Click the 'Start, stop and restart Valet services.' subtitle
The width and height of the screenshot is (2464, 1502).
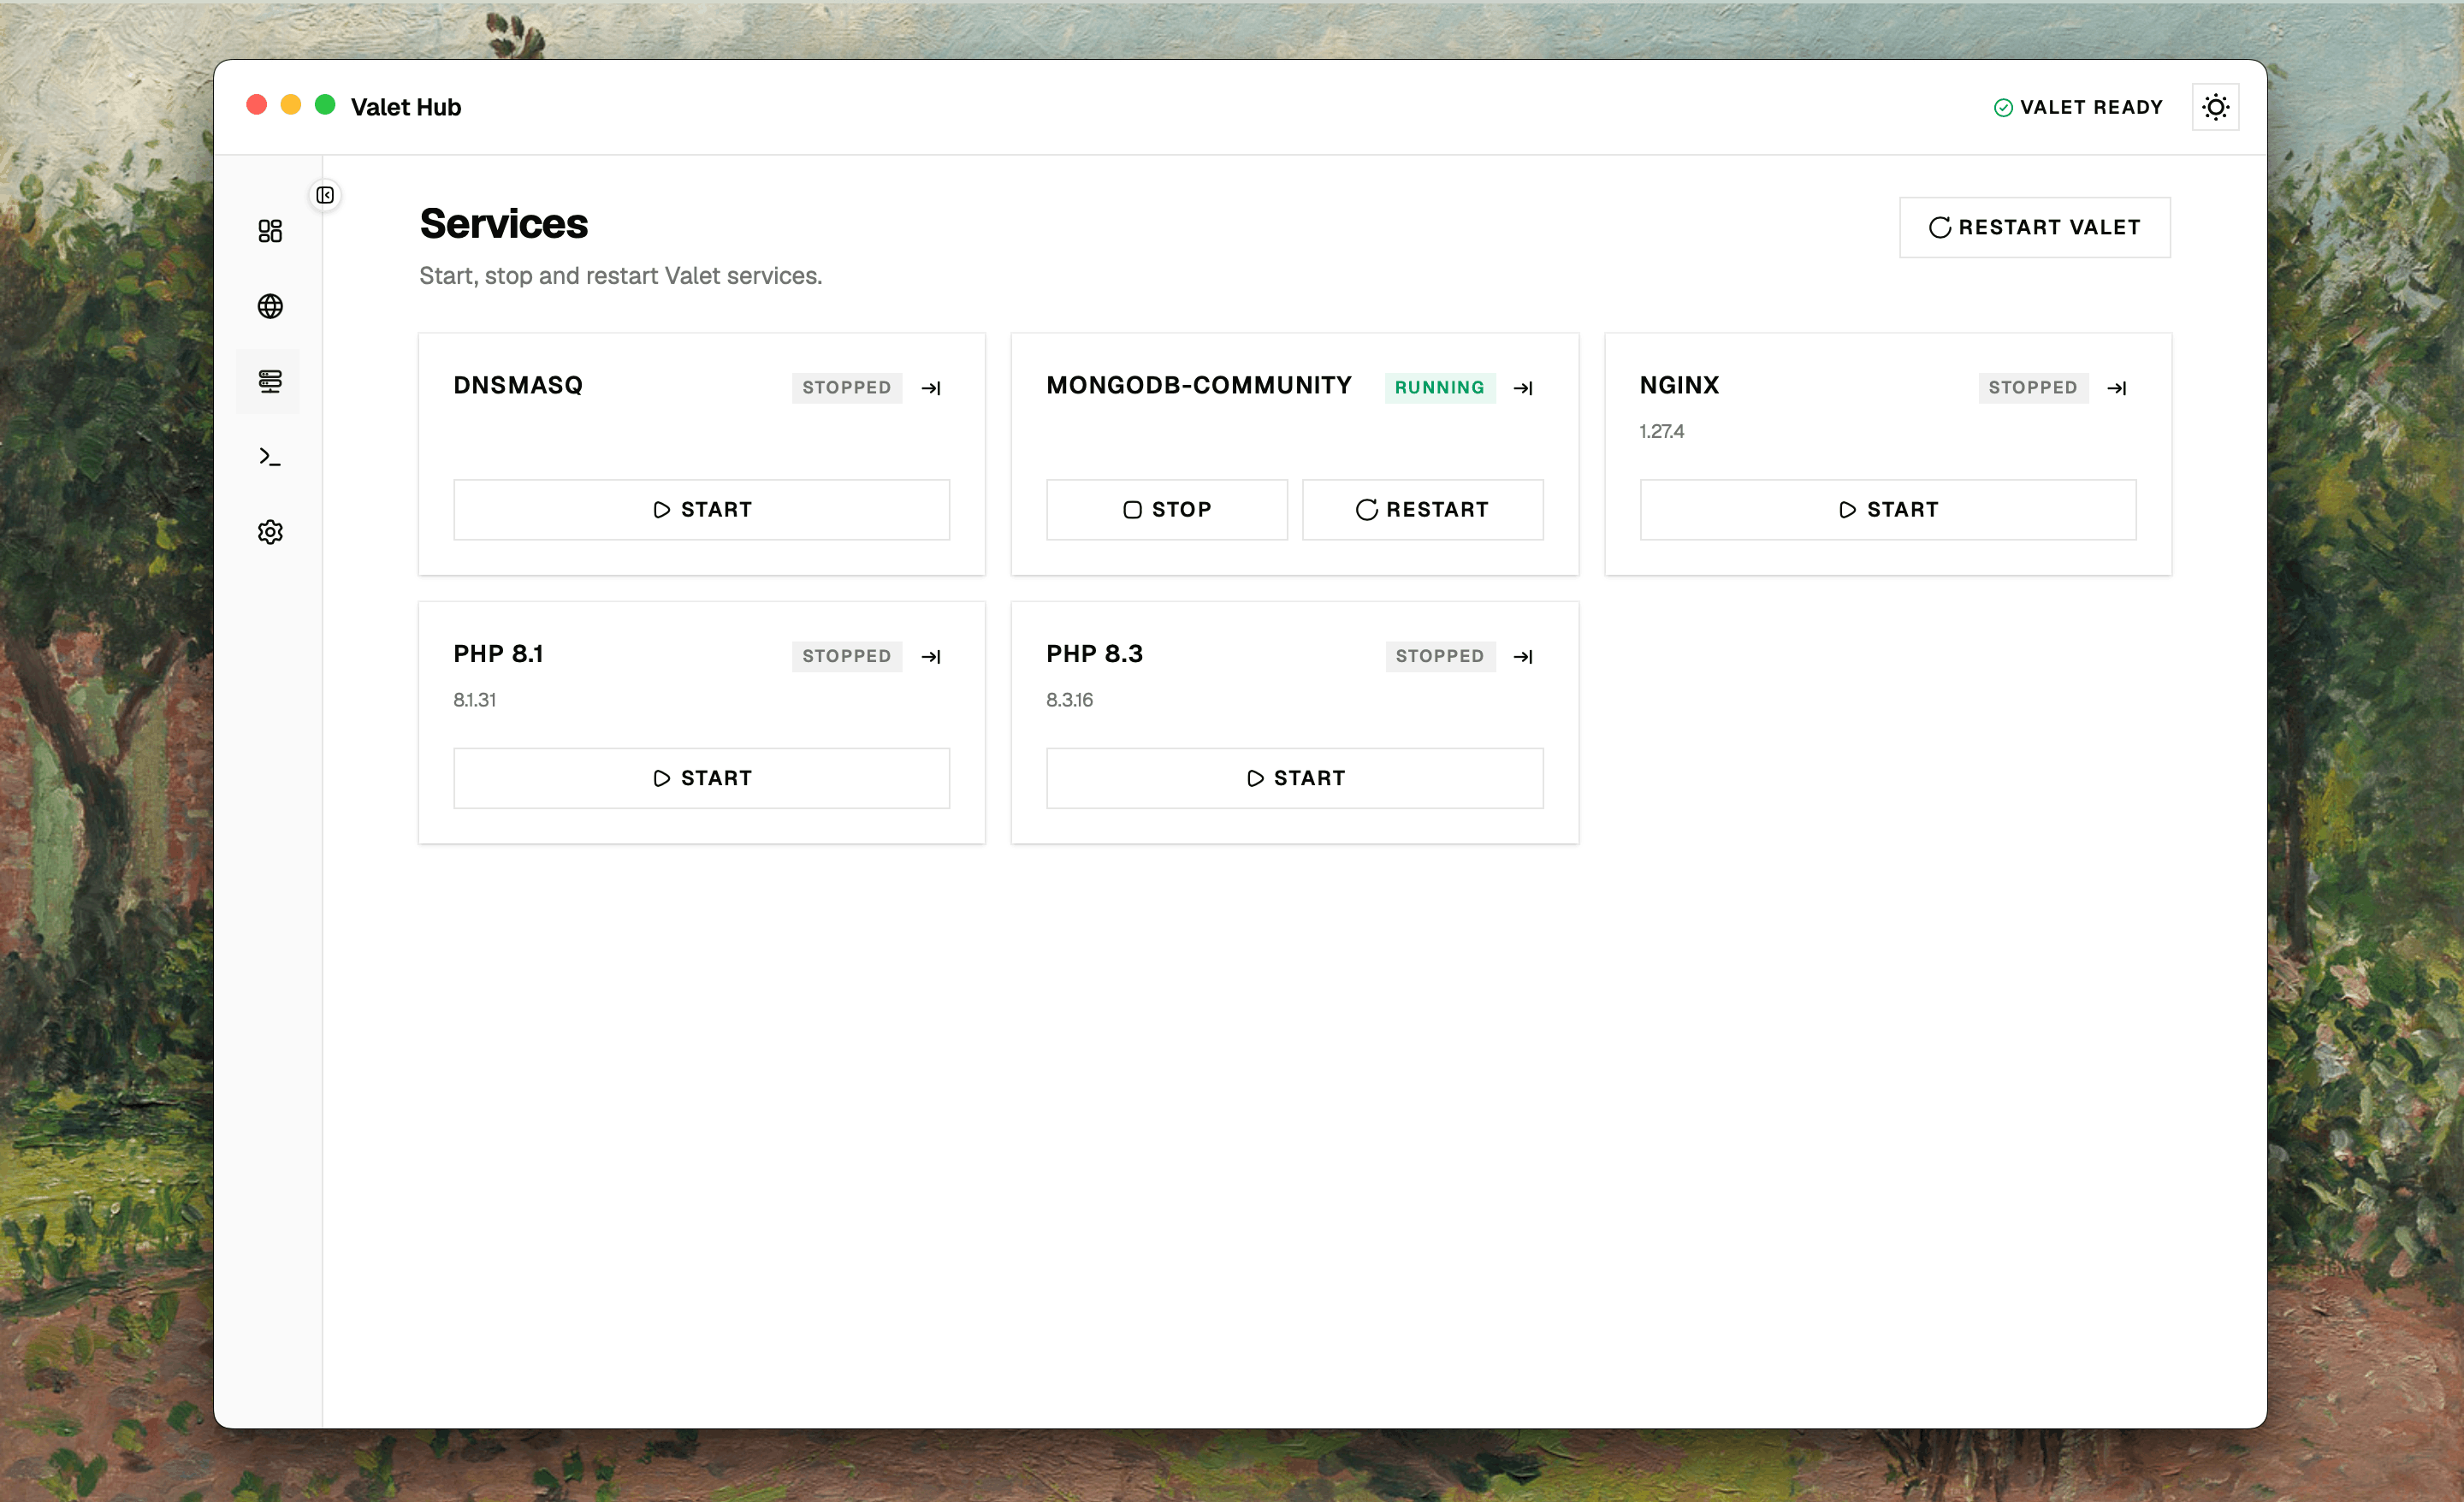[620, 276]
